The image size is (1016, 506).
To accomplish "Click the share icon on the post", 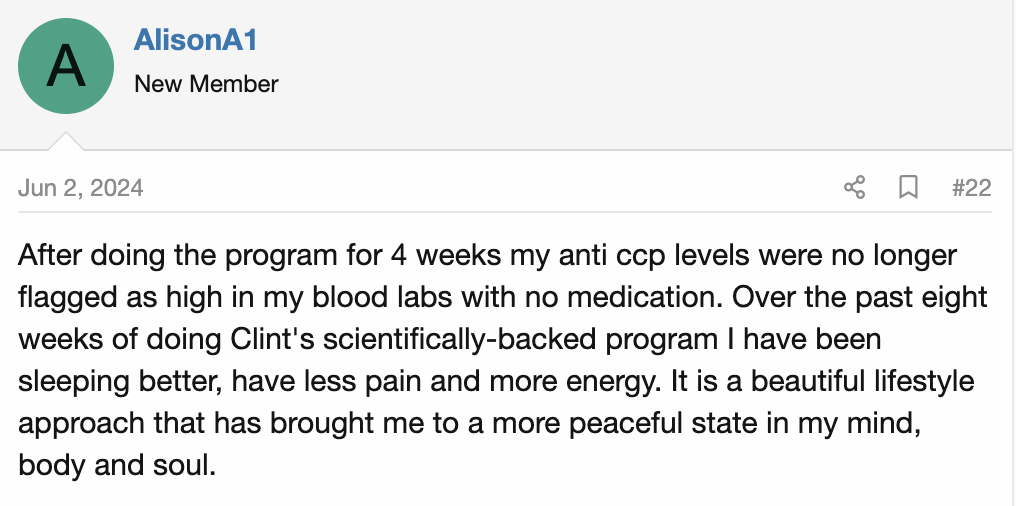I will point(855,187).
